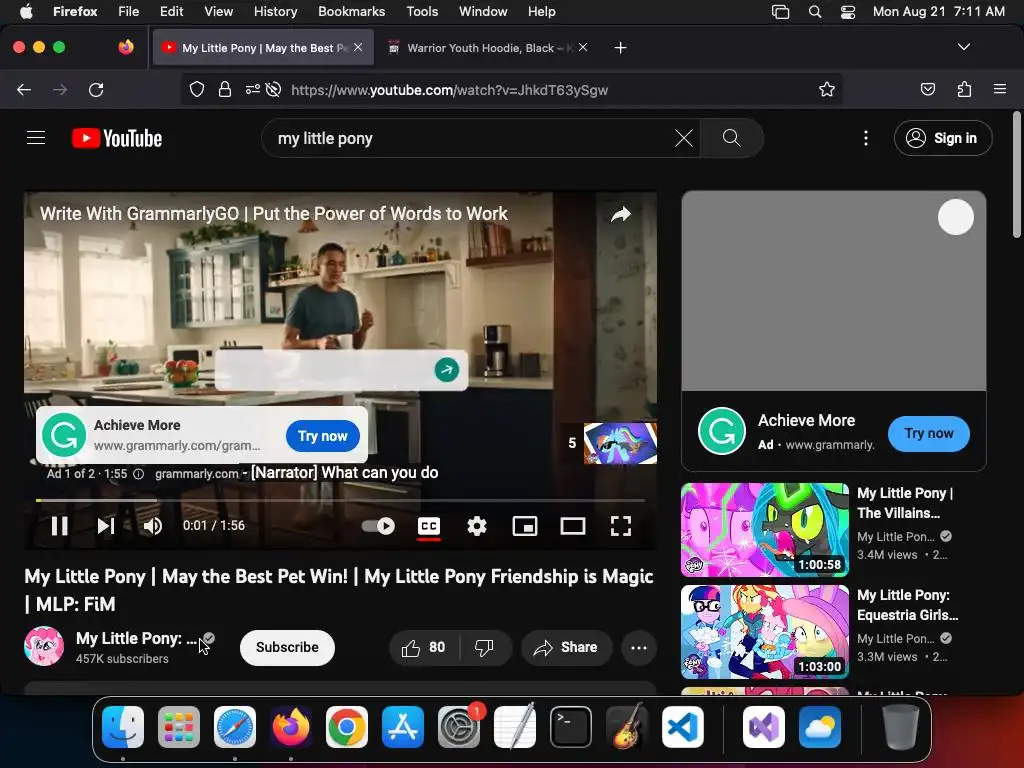This screenshot has width=1024, height=768.
Task: Open My Little Pony channel avatar
Action: [44, 647]
